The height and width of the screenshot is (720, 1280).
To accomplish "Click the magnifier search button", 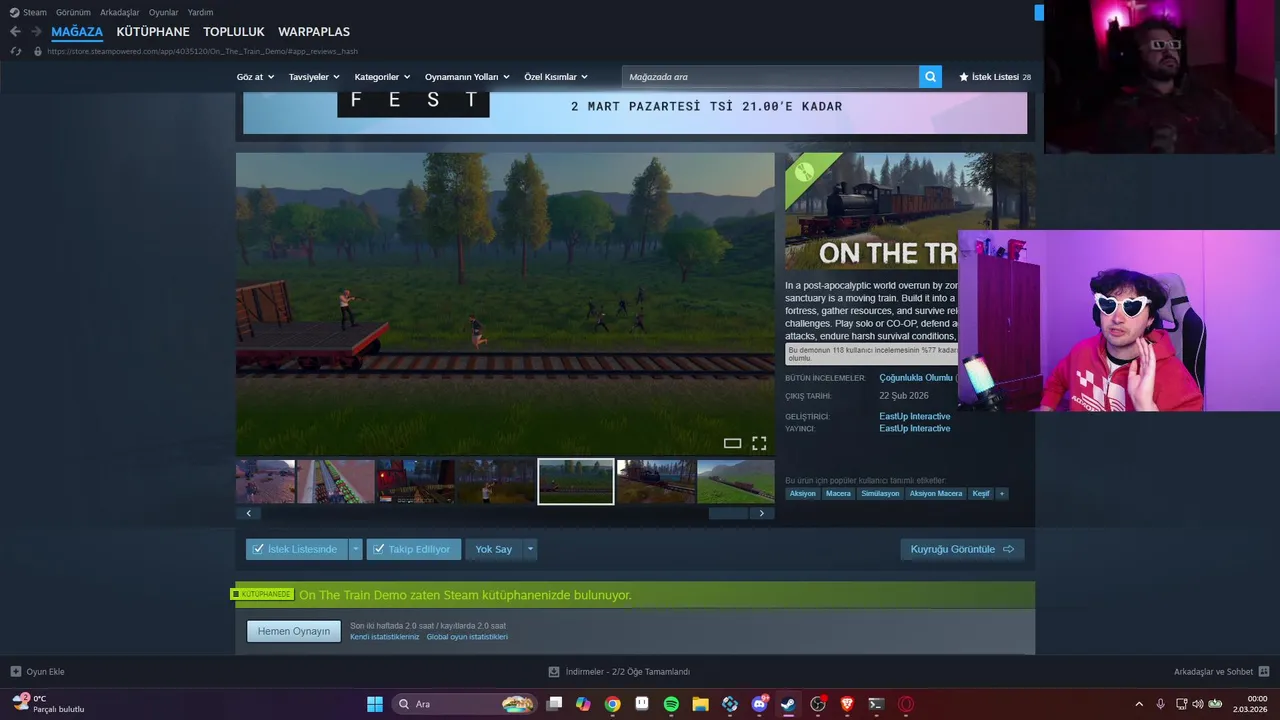I will 930,77.
